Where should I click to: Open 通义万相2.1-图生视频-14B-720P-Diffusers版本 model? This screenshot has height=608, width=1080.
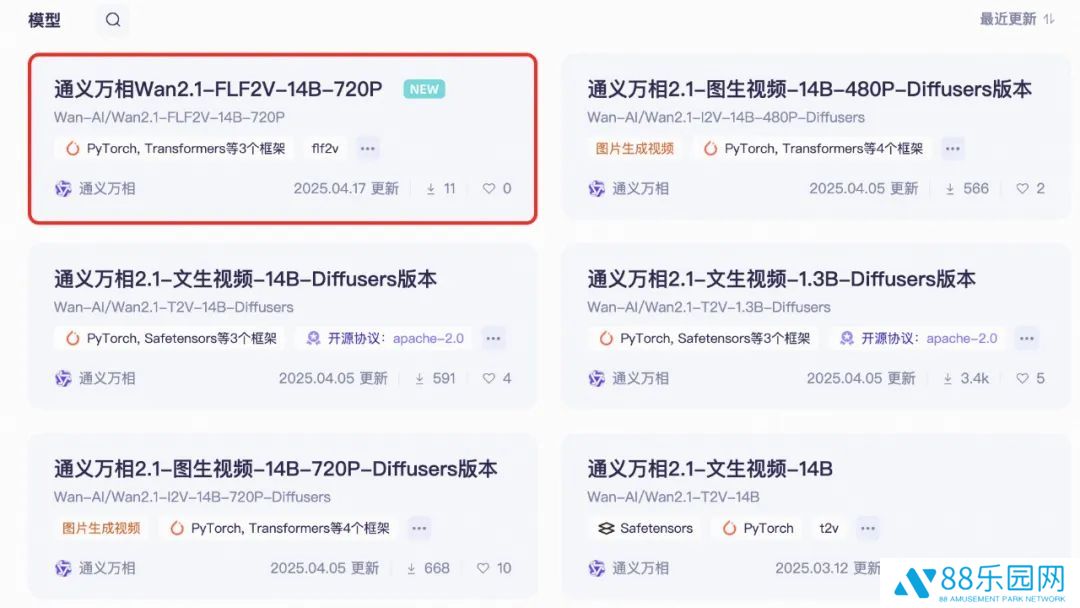coord(275,469)
